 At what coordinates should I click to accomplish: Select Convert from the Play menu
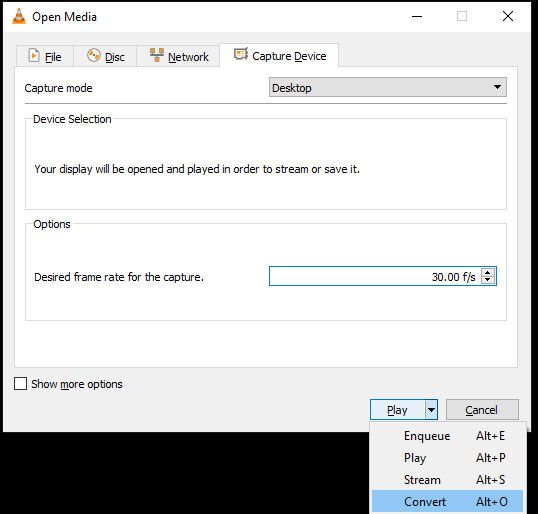coord(447,502)
